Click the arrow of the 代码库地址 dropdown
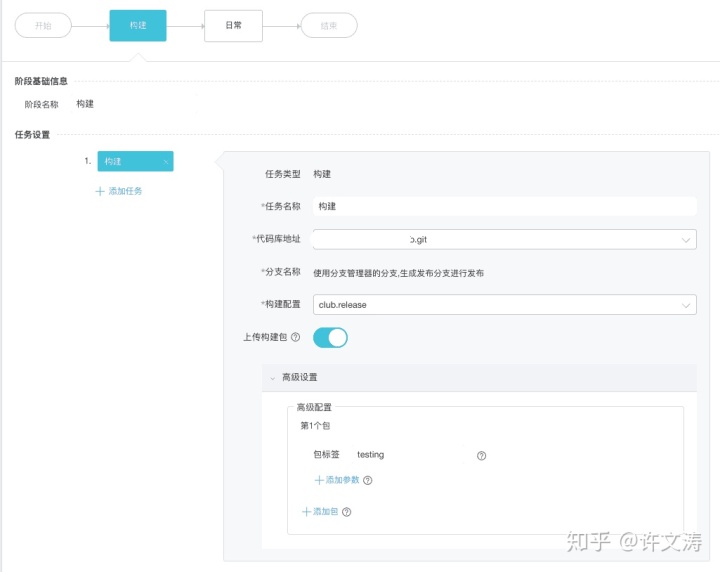This screenshot has width=720, height=572. click(x=686, y=240)
